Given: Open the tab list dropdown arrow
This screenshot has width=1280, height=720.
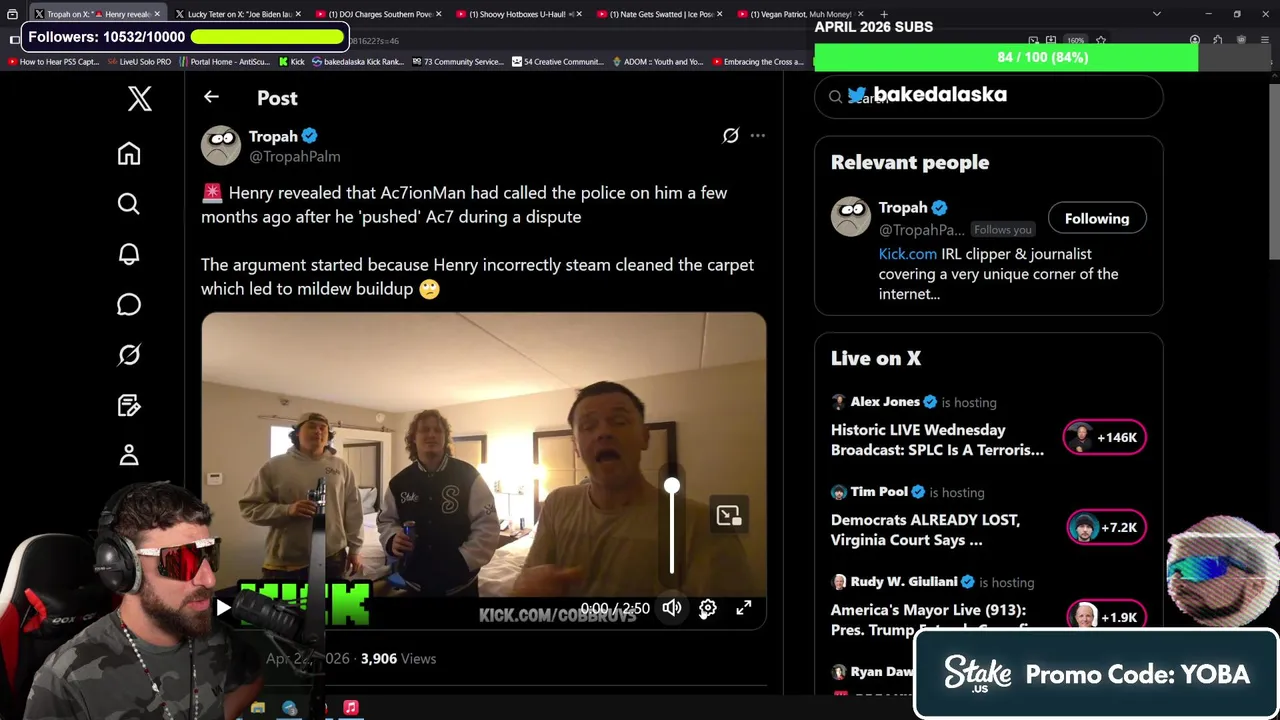Looking at the screenshot, I should coord(1157,14).
